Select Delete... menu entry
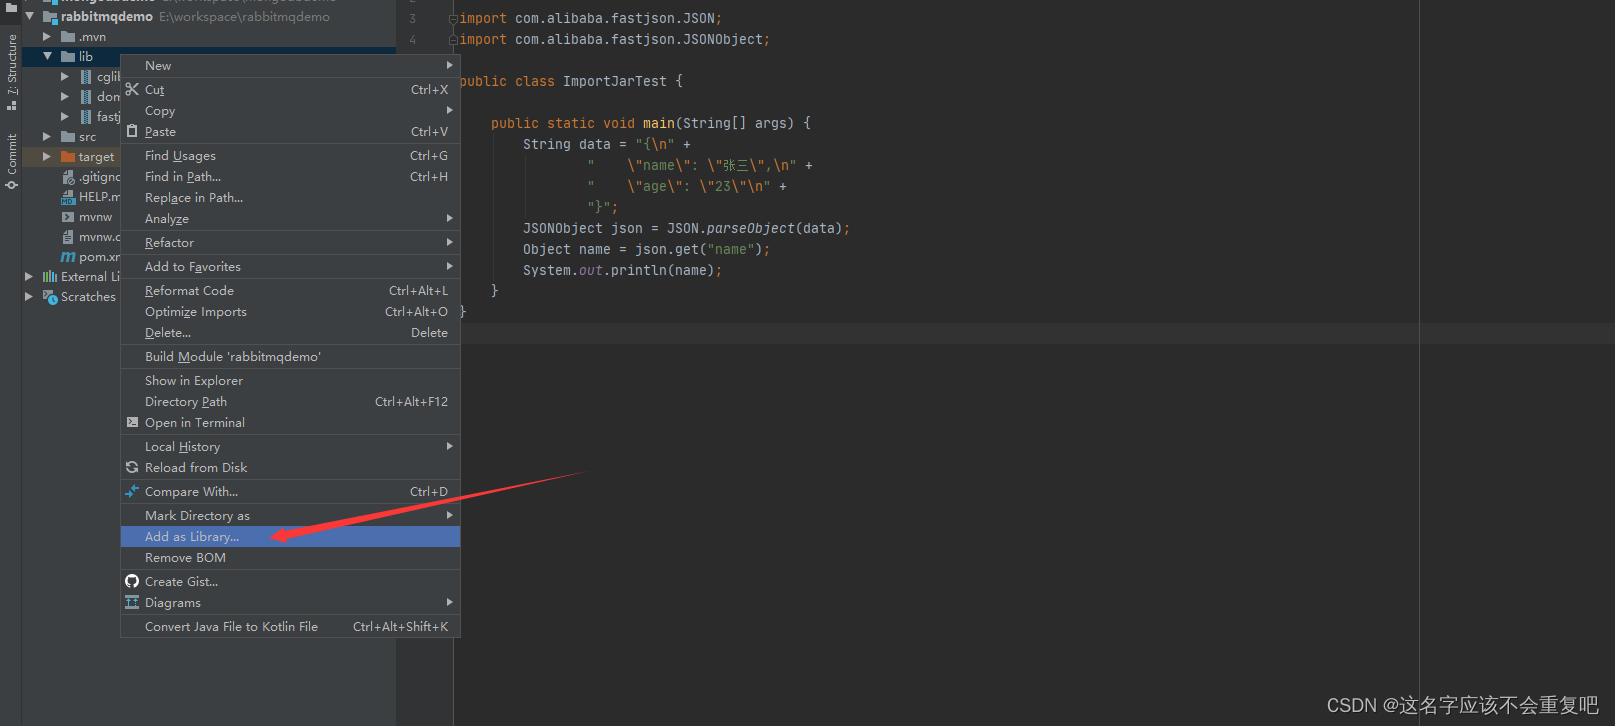Viewport: 1615px width, 726px height. pyautogui.click(x=290, y=332)
